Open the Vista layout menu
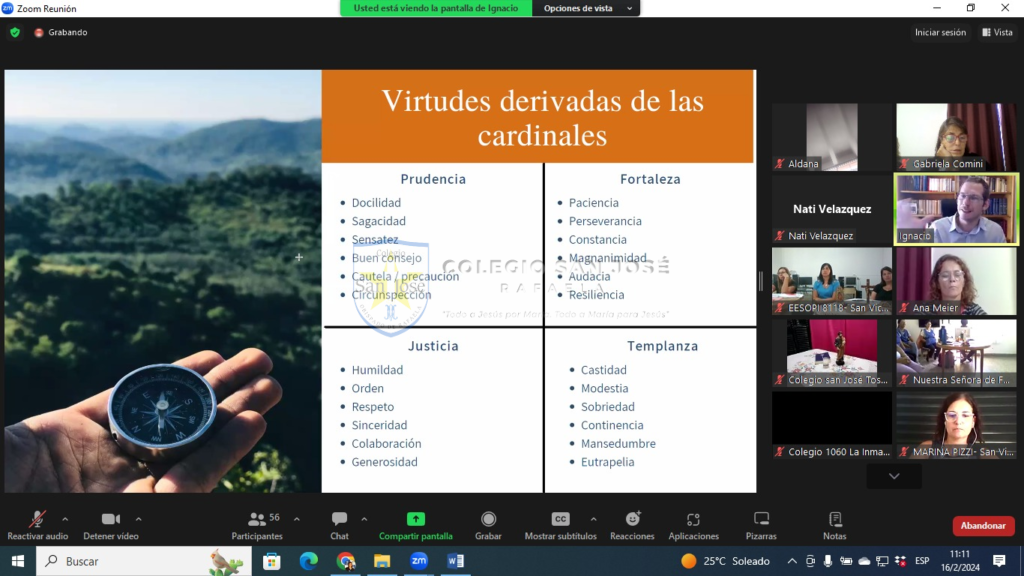Viewport: 1024px width, 576px height. click(x=997, y=32)
